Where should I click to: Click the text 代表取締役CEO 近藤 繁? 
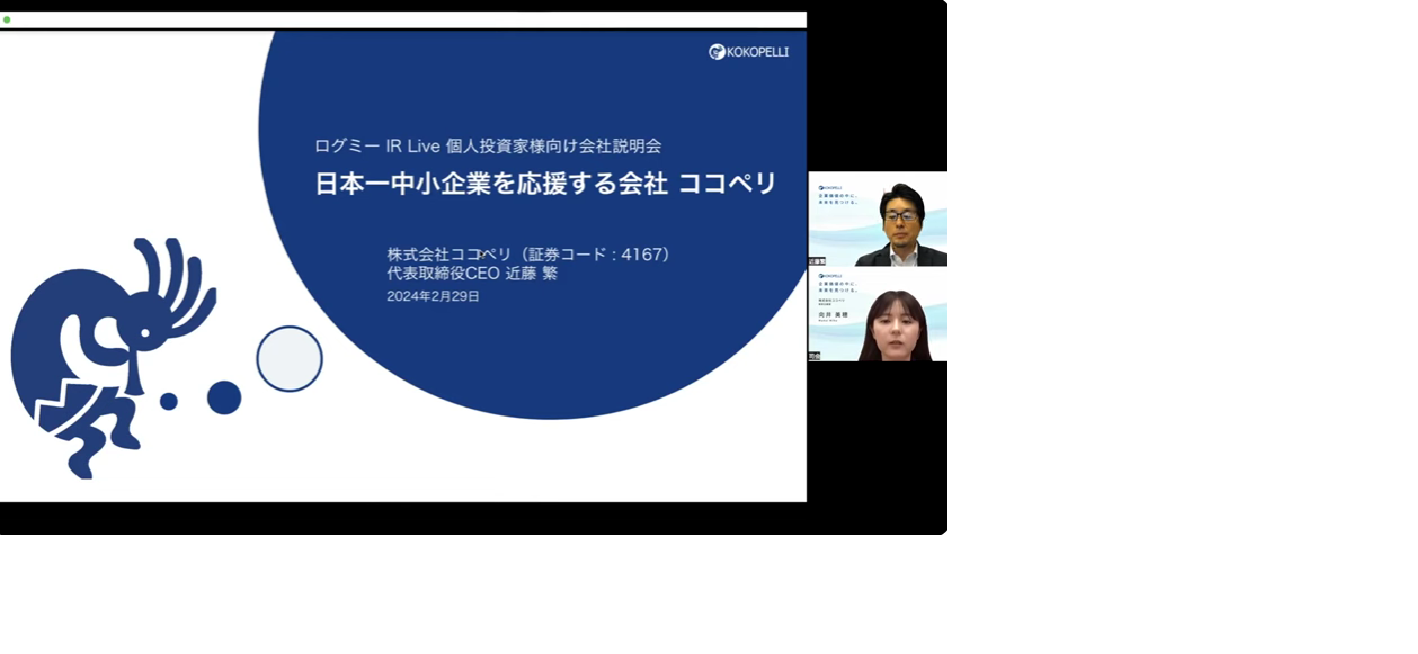pos(472,273)
